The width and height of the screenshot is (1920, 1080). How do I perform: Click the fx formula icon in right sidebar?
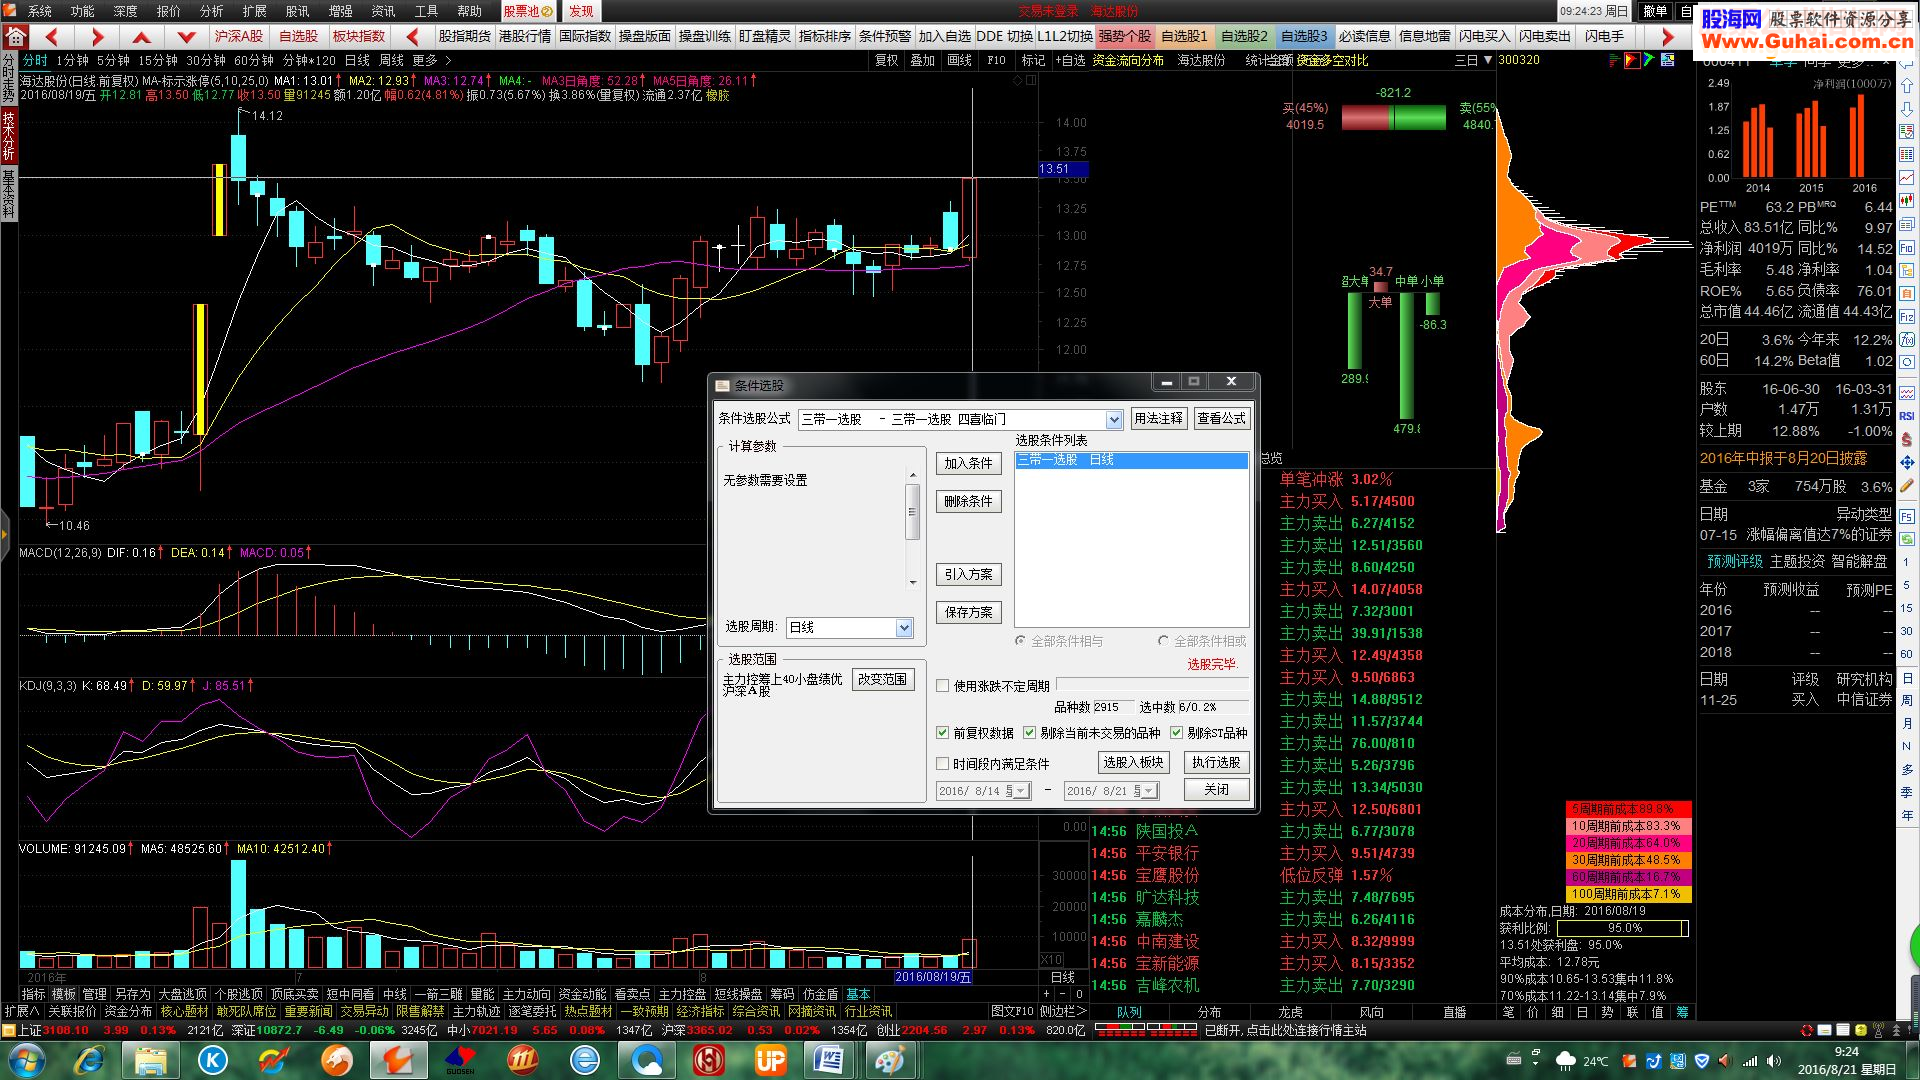(x=1907, y=339)
